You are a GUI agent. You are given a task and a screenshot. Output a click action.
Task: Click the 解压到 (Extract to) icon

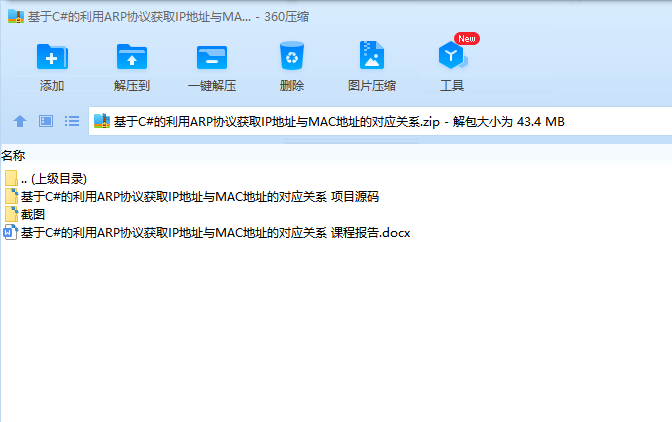[132, 57]
